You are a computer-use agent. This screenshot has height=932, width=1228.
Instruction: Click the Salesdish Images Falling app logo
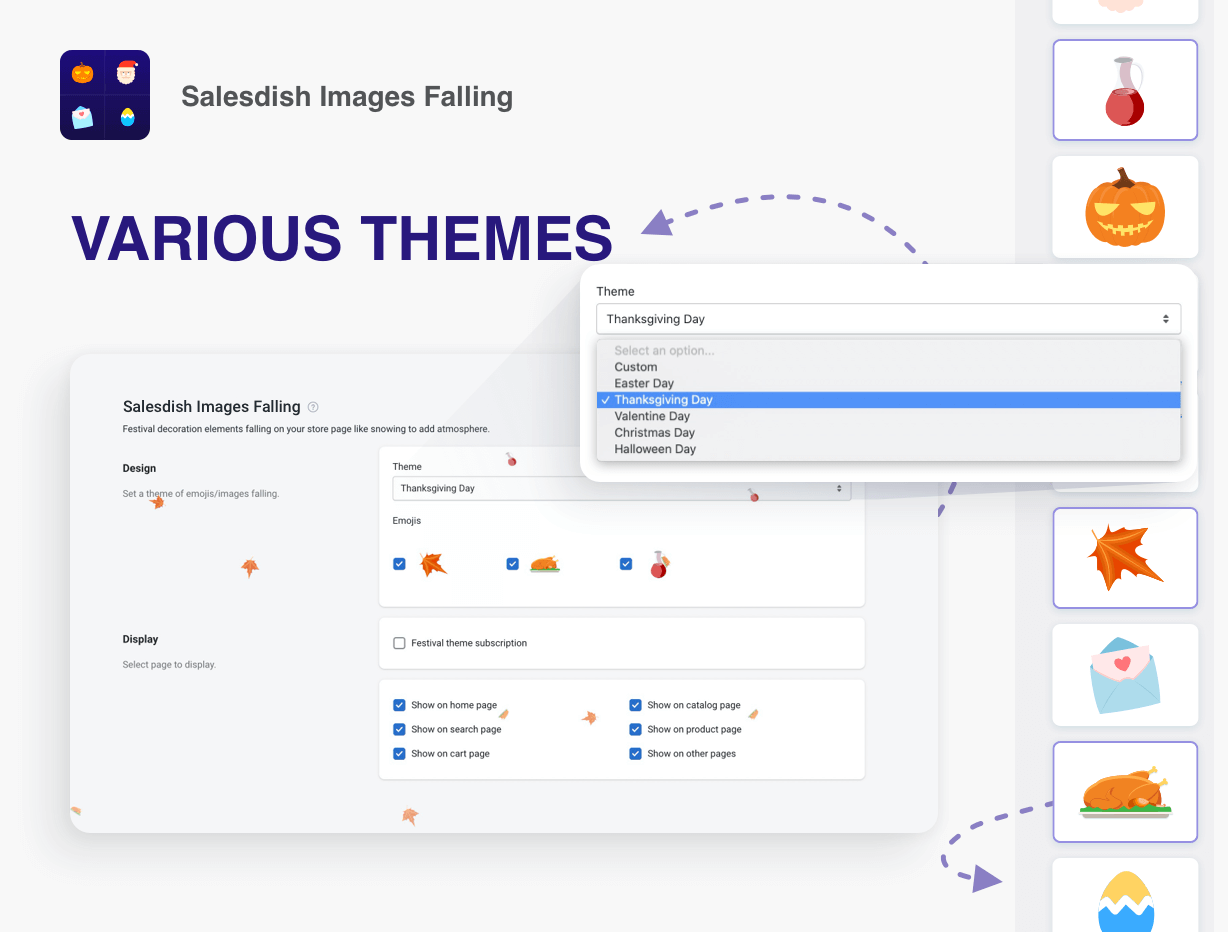pos(105,95)
